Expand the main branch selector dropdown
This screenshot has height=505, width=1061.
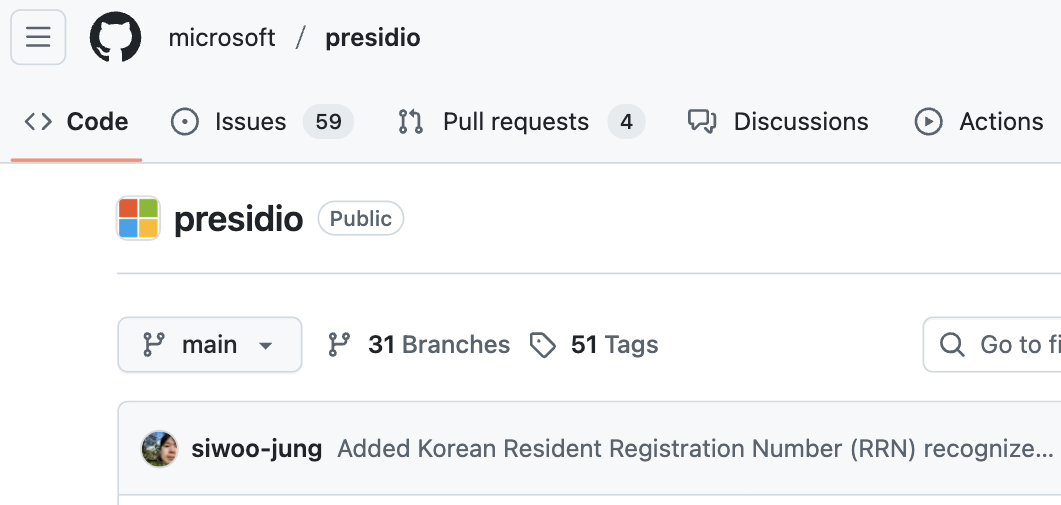[x=210, y=345]
